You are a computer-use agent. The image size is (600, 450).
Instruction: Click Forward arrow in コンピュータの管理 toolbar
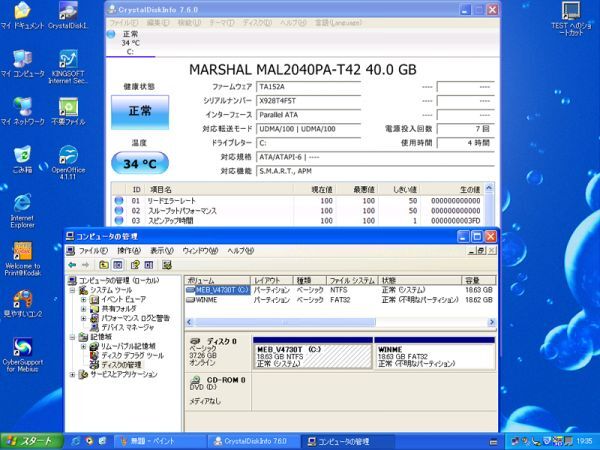(x=86, y=265)
